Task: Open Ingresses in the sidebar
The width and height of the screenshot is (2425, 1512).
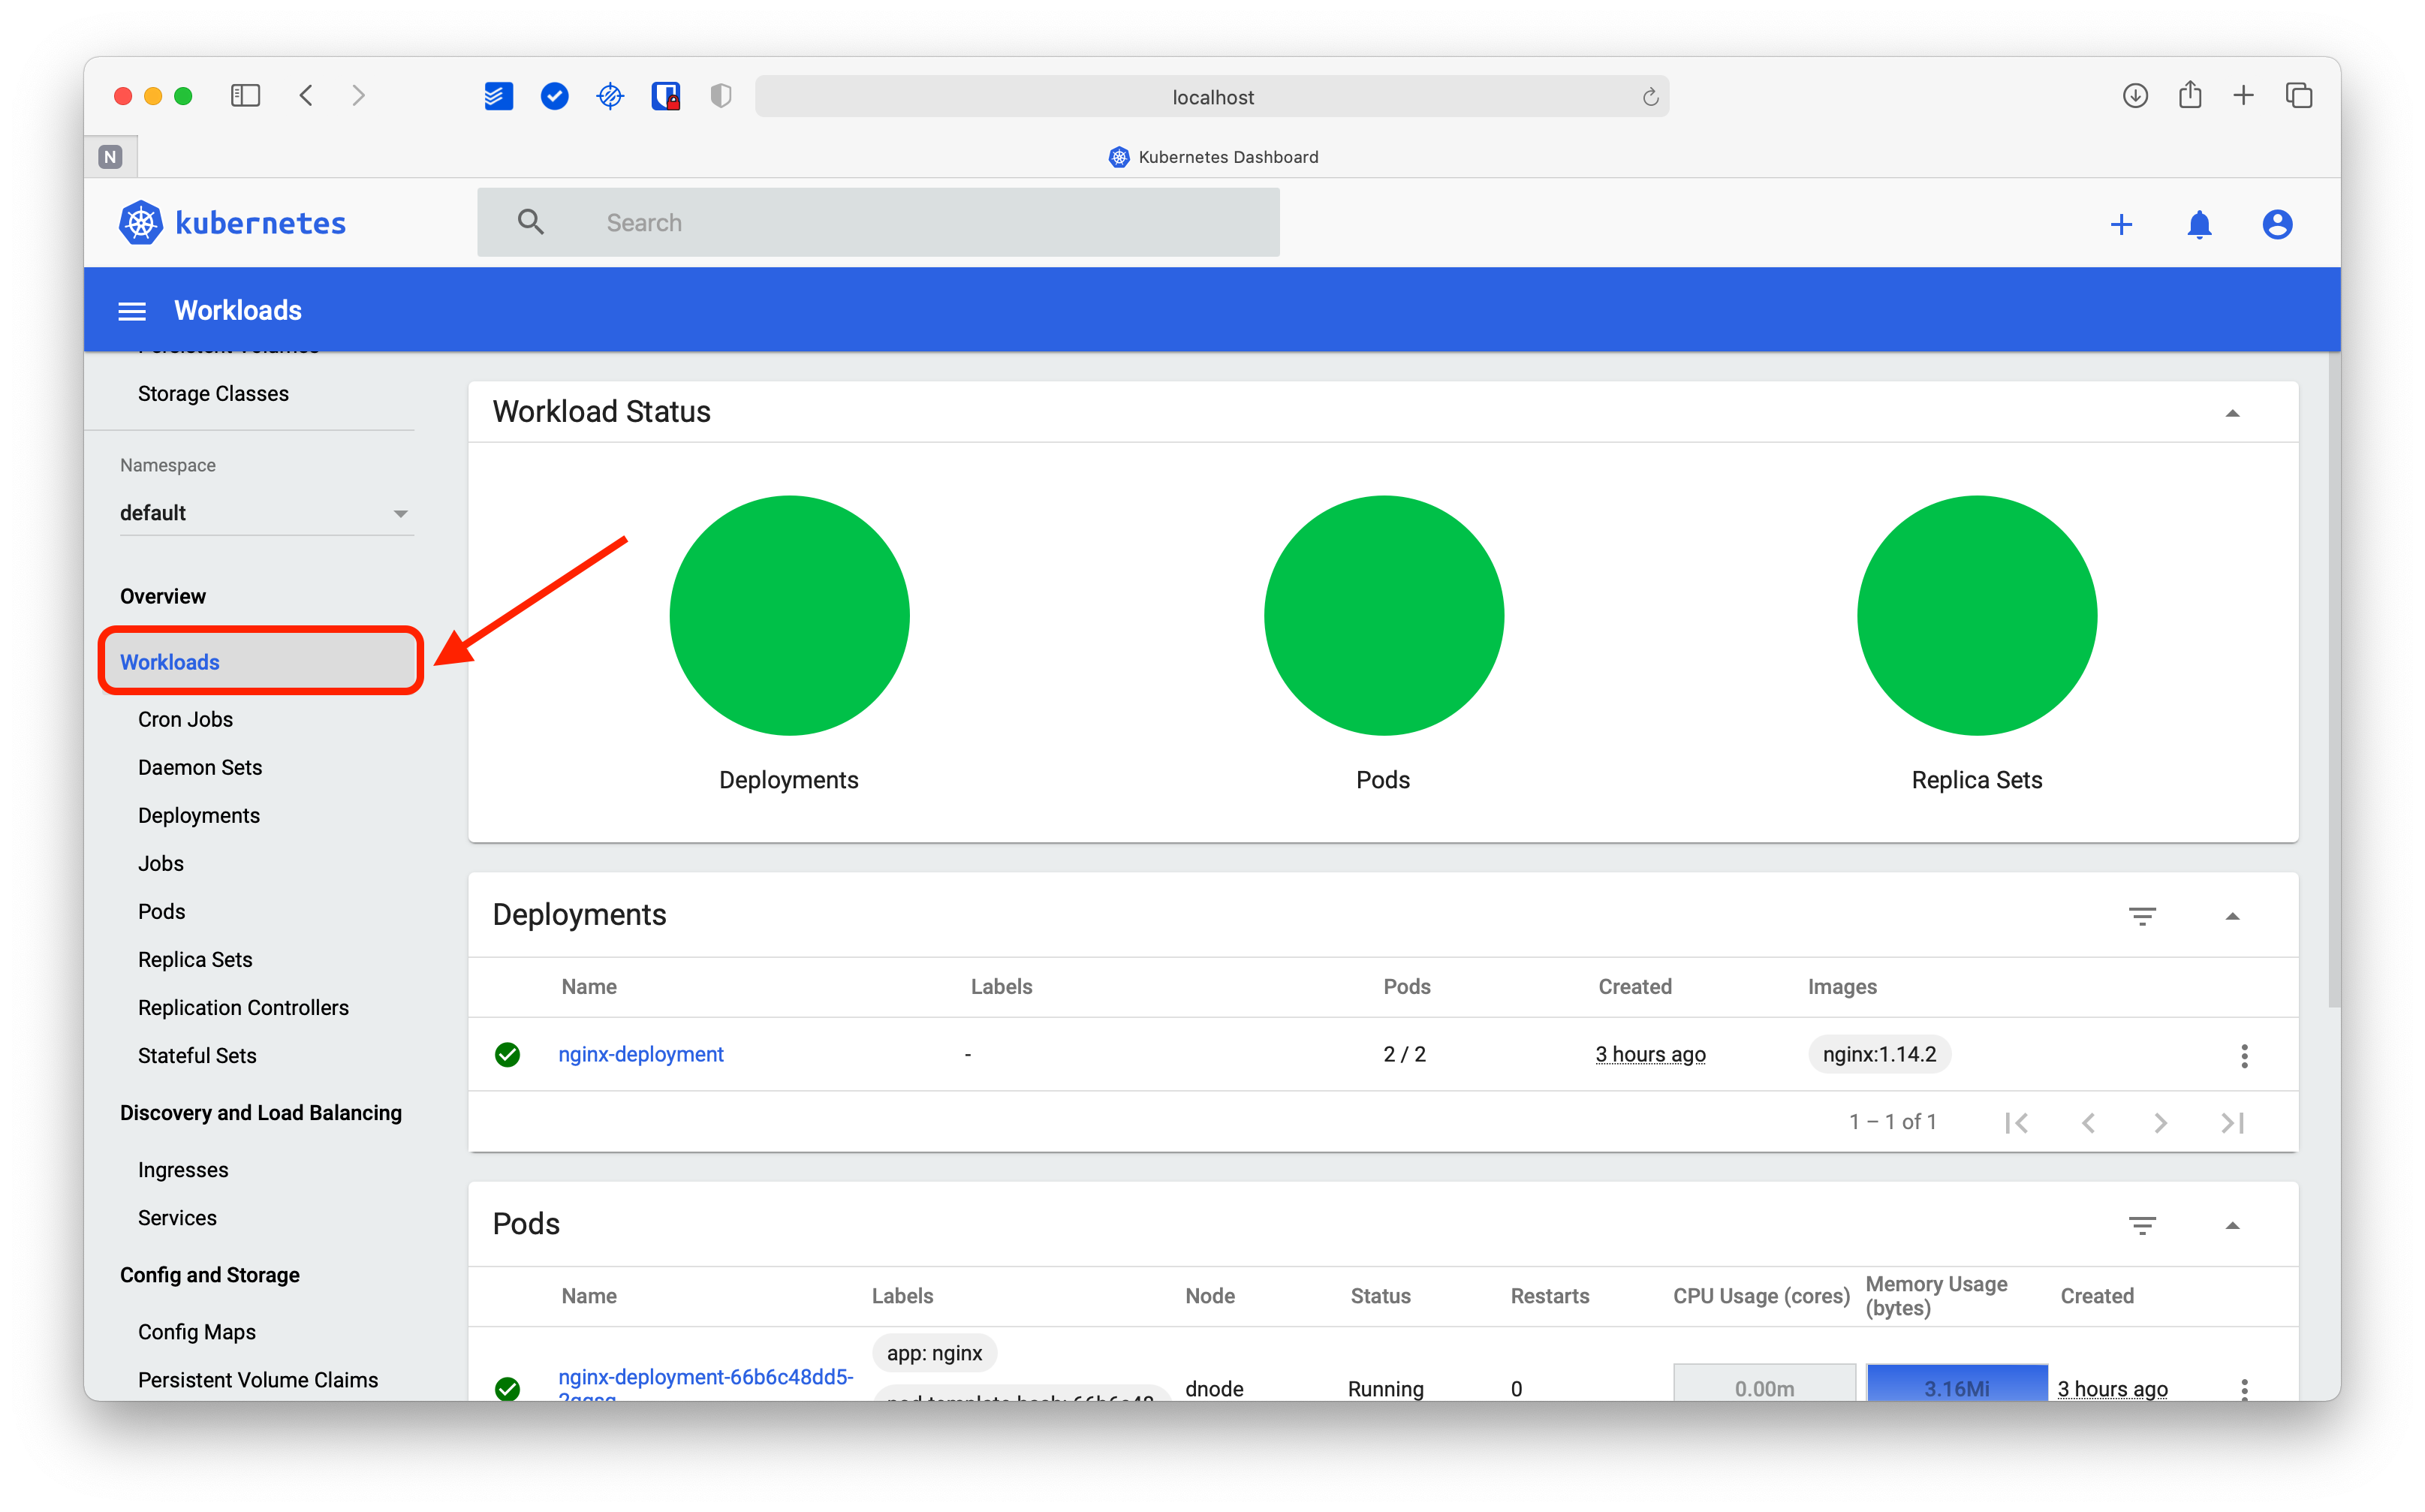Action: [183, 1170]
